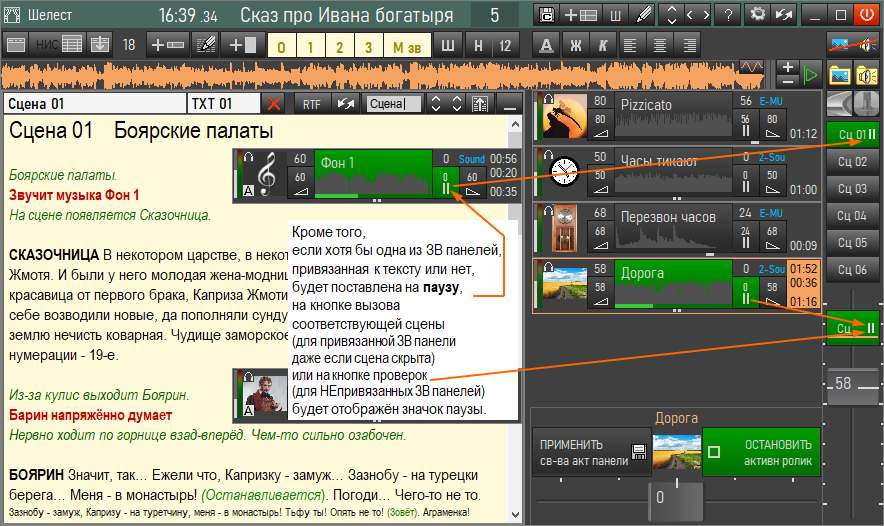Click the Дорога waveform progress bar
This screenshot has height=526, width=884.
673,306
